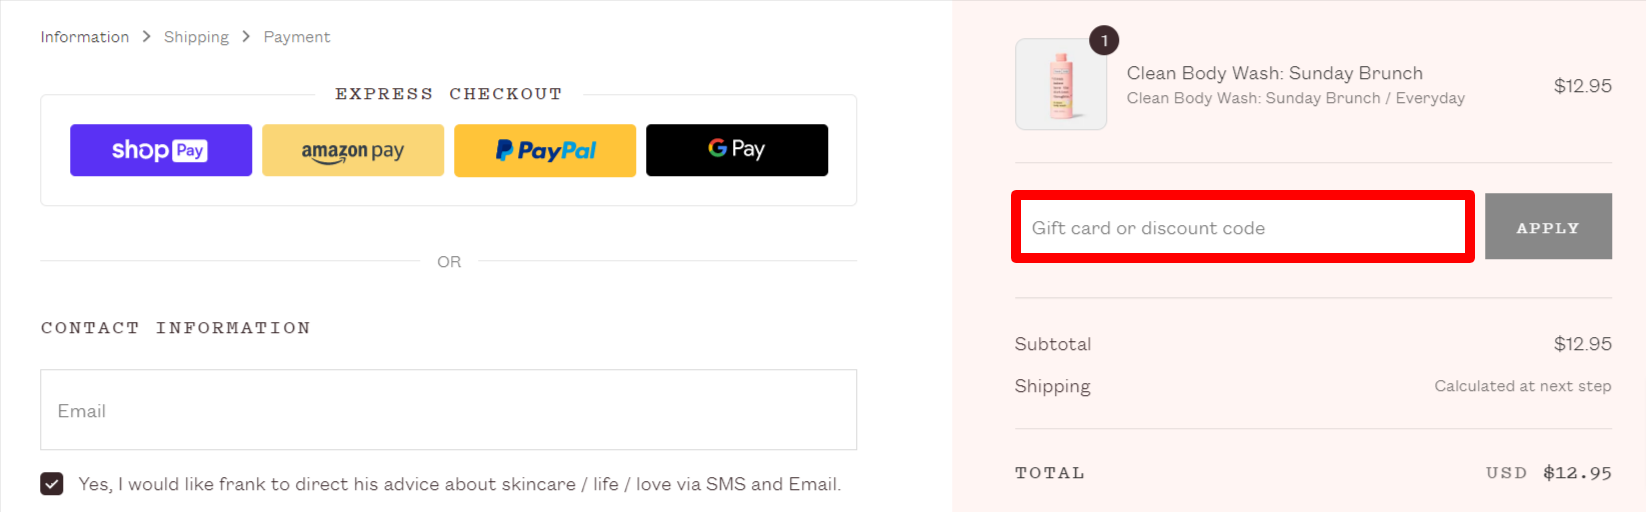Click the gift card or discount code field
Screen dimensions: 1646x512
coord(1243,227)
